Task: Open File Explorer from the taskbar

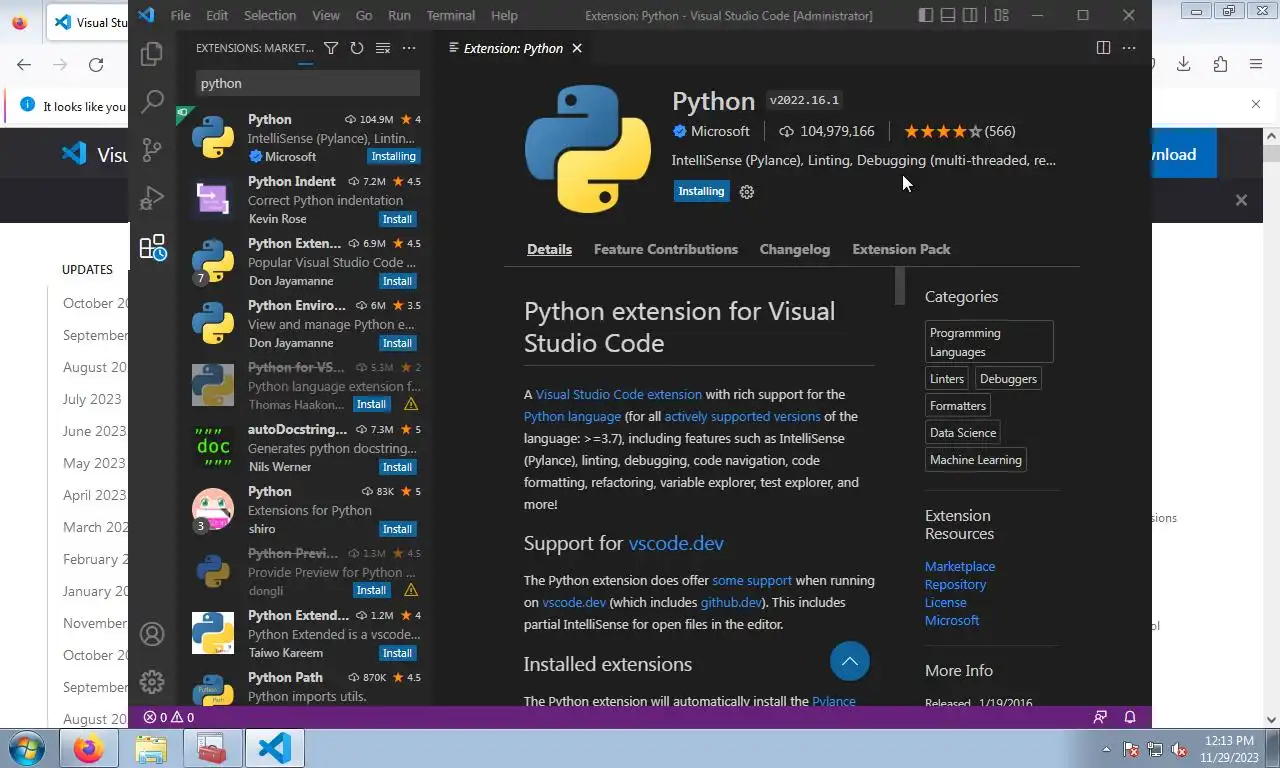Action: point(151,748)
